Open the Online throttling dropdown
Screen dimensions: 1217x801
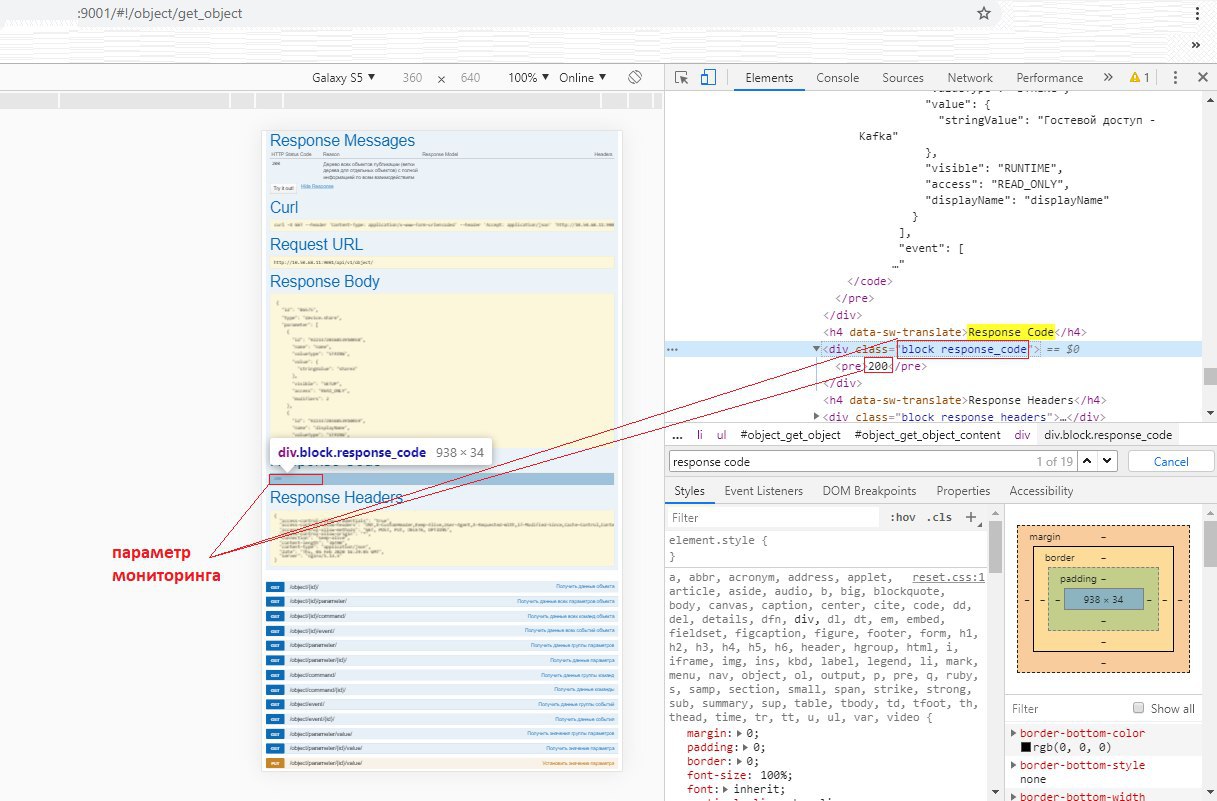pos(581,77)
